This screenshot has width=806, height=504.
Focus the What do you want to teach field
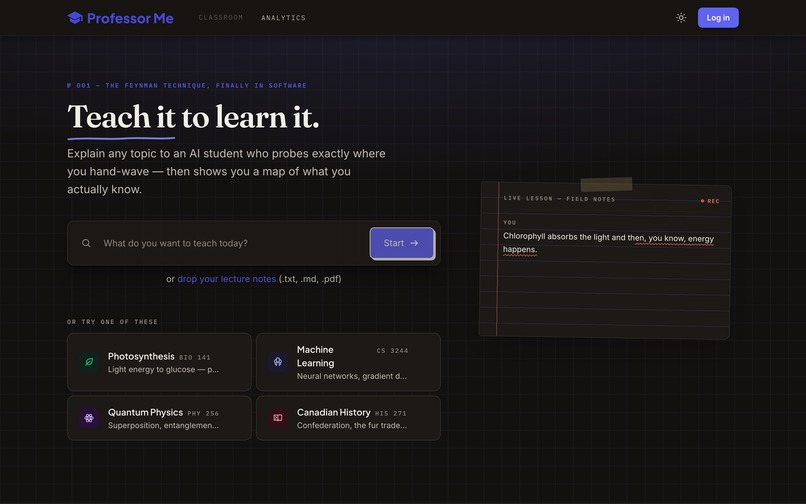[x=226, y=243]
